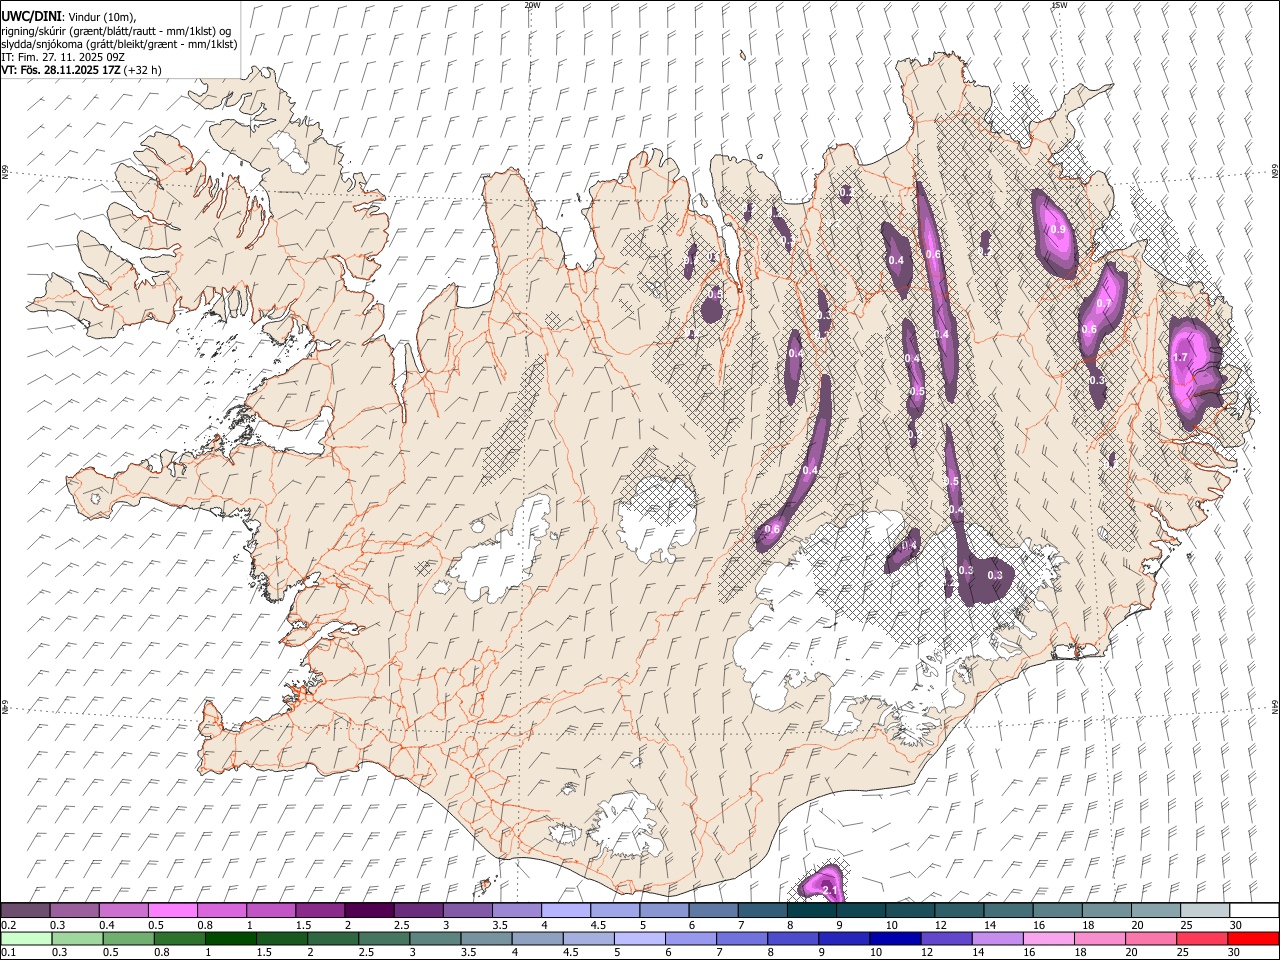Click the 0.7 precipitation value label

click(1104, 304)
